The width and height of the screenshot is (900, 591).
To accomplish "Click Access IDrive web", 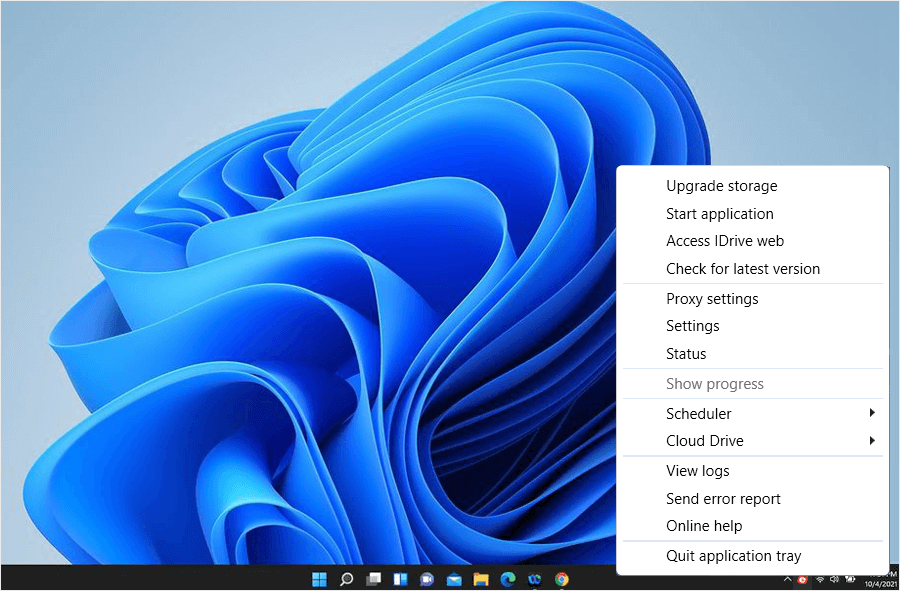I will coord(724,241).
